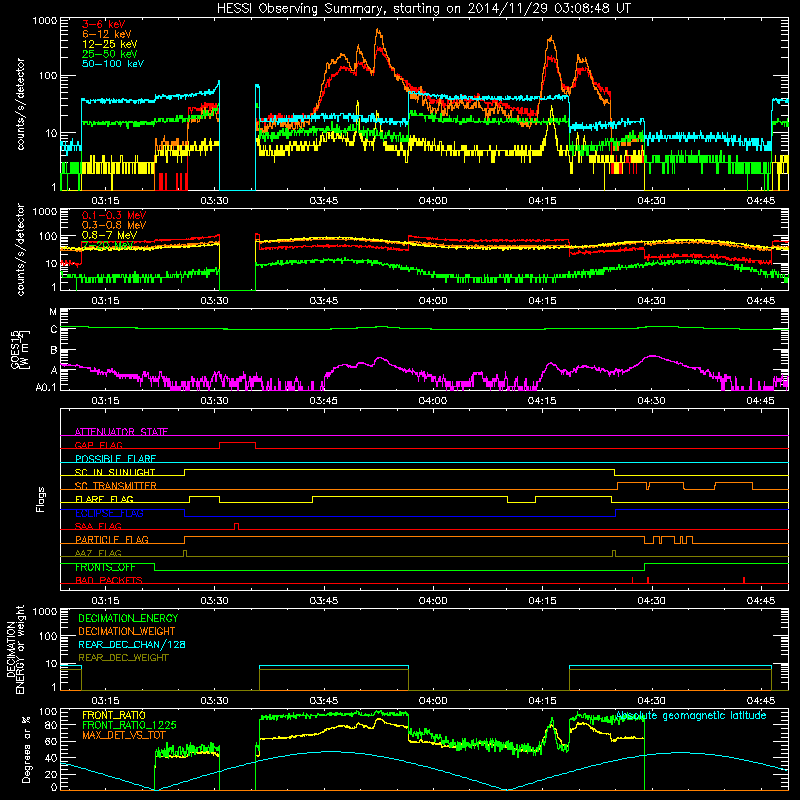Click the B class tick on GOES plot
Viewport: 800px width, 800px height.
pyautogui.click(x=54, y=351)
